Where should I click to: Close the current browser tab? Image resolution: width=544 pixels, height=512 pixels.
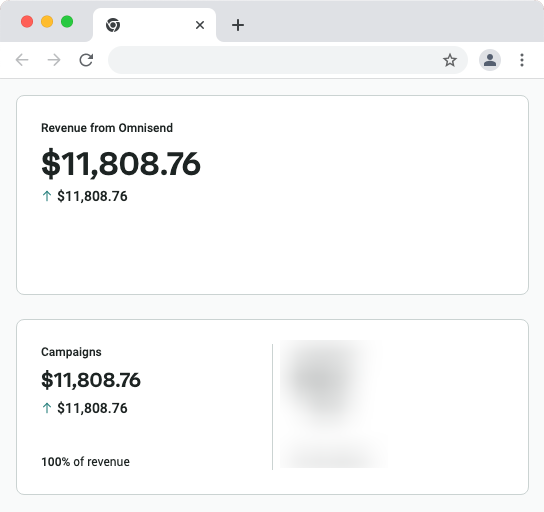(x=200, y=25)
